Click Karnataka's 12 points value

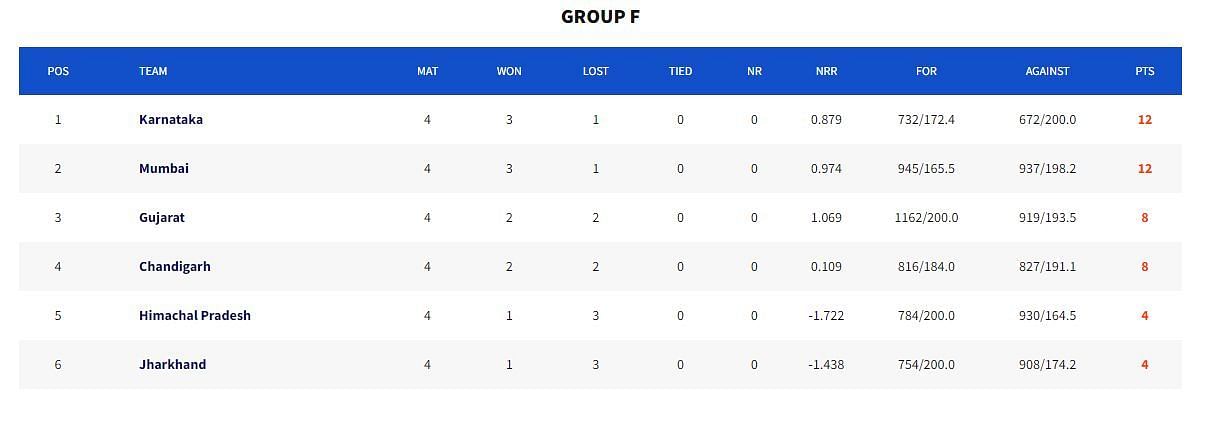coord(1144,119)
